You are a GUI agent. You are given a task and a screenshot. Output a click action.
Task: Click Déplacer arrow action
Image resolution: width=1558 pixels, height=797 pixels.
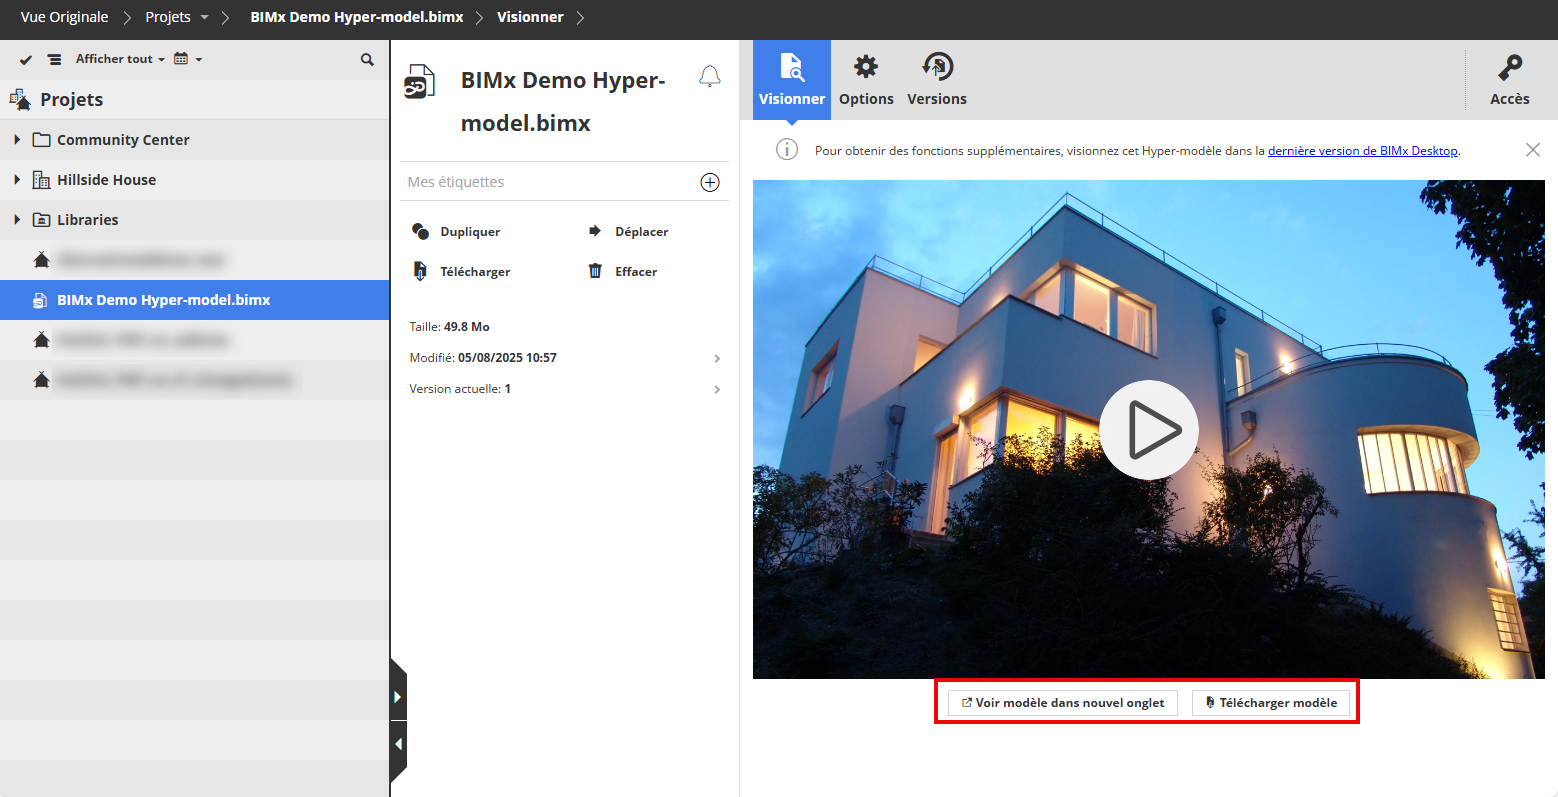(x=595, y=232)
